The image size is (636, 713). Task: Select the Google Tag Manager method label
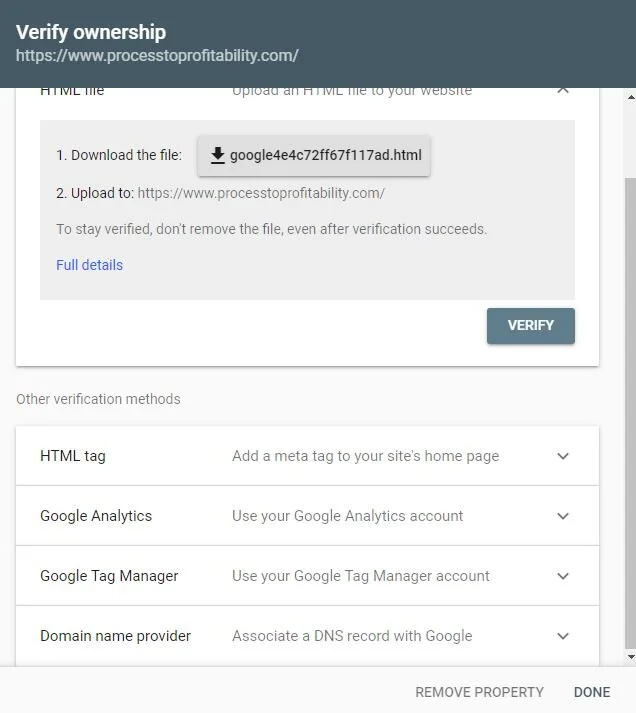pyautogui.click(x=109, y=576)
